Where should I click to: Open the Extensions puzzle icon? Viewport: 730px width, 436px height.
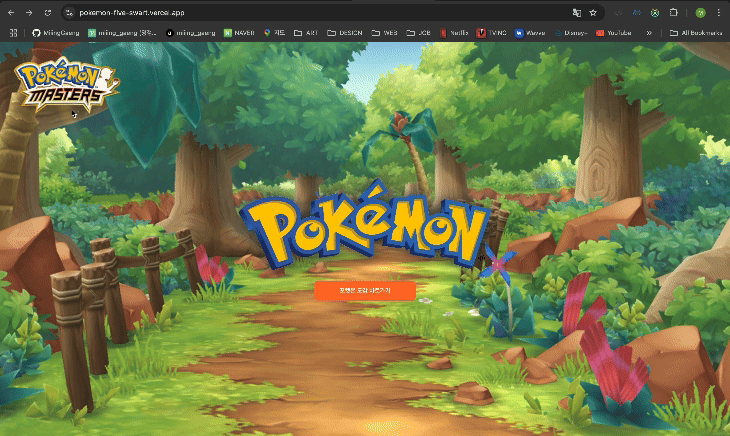click(673, 13)
